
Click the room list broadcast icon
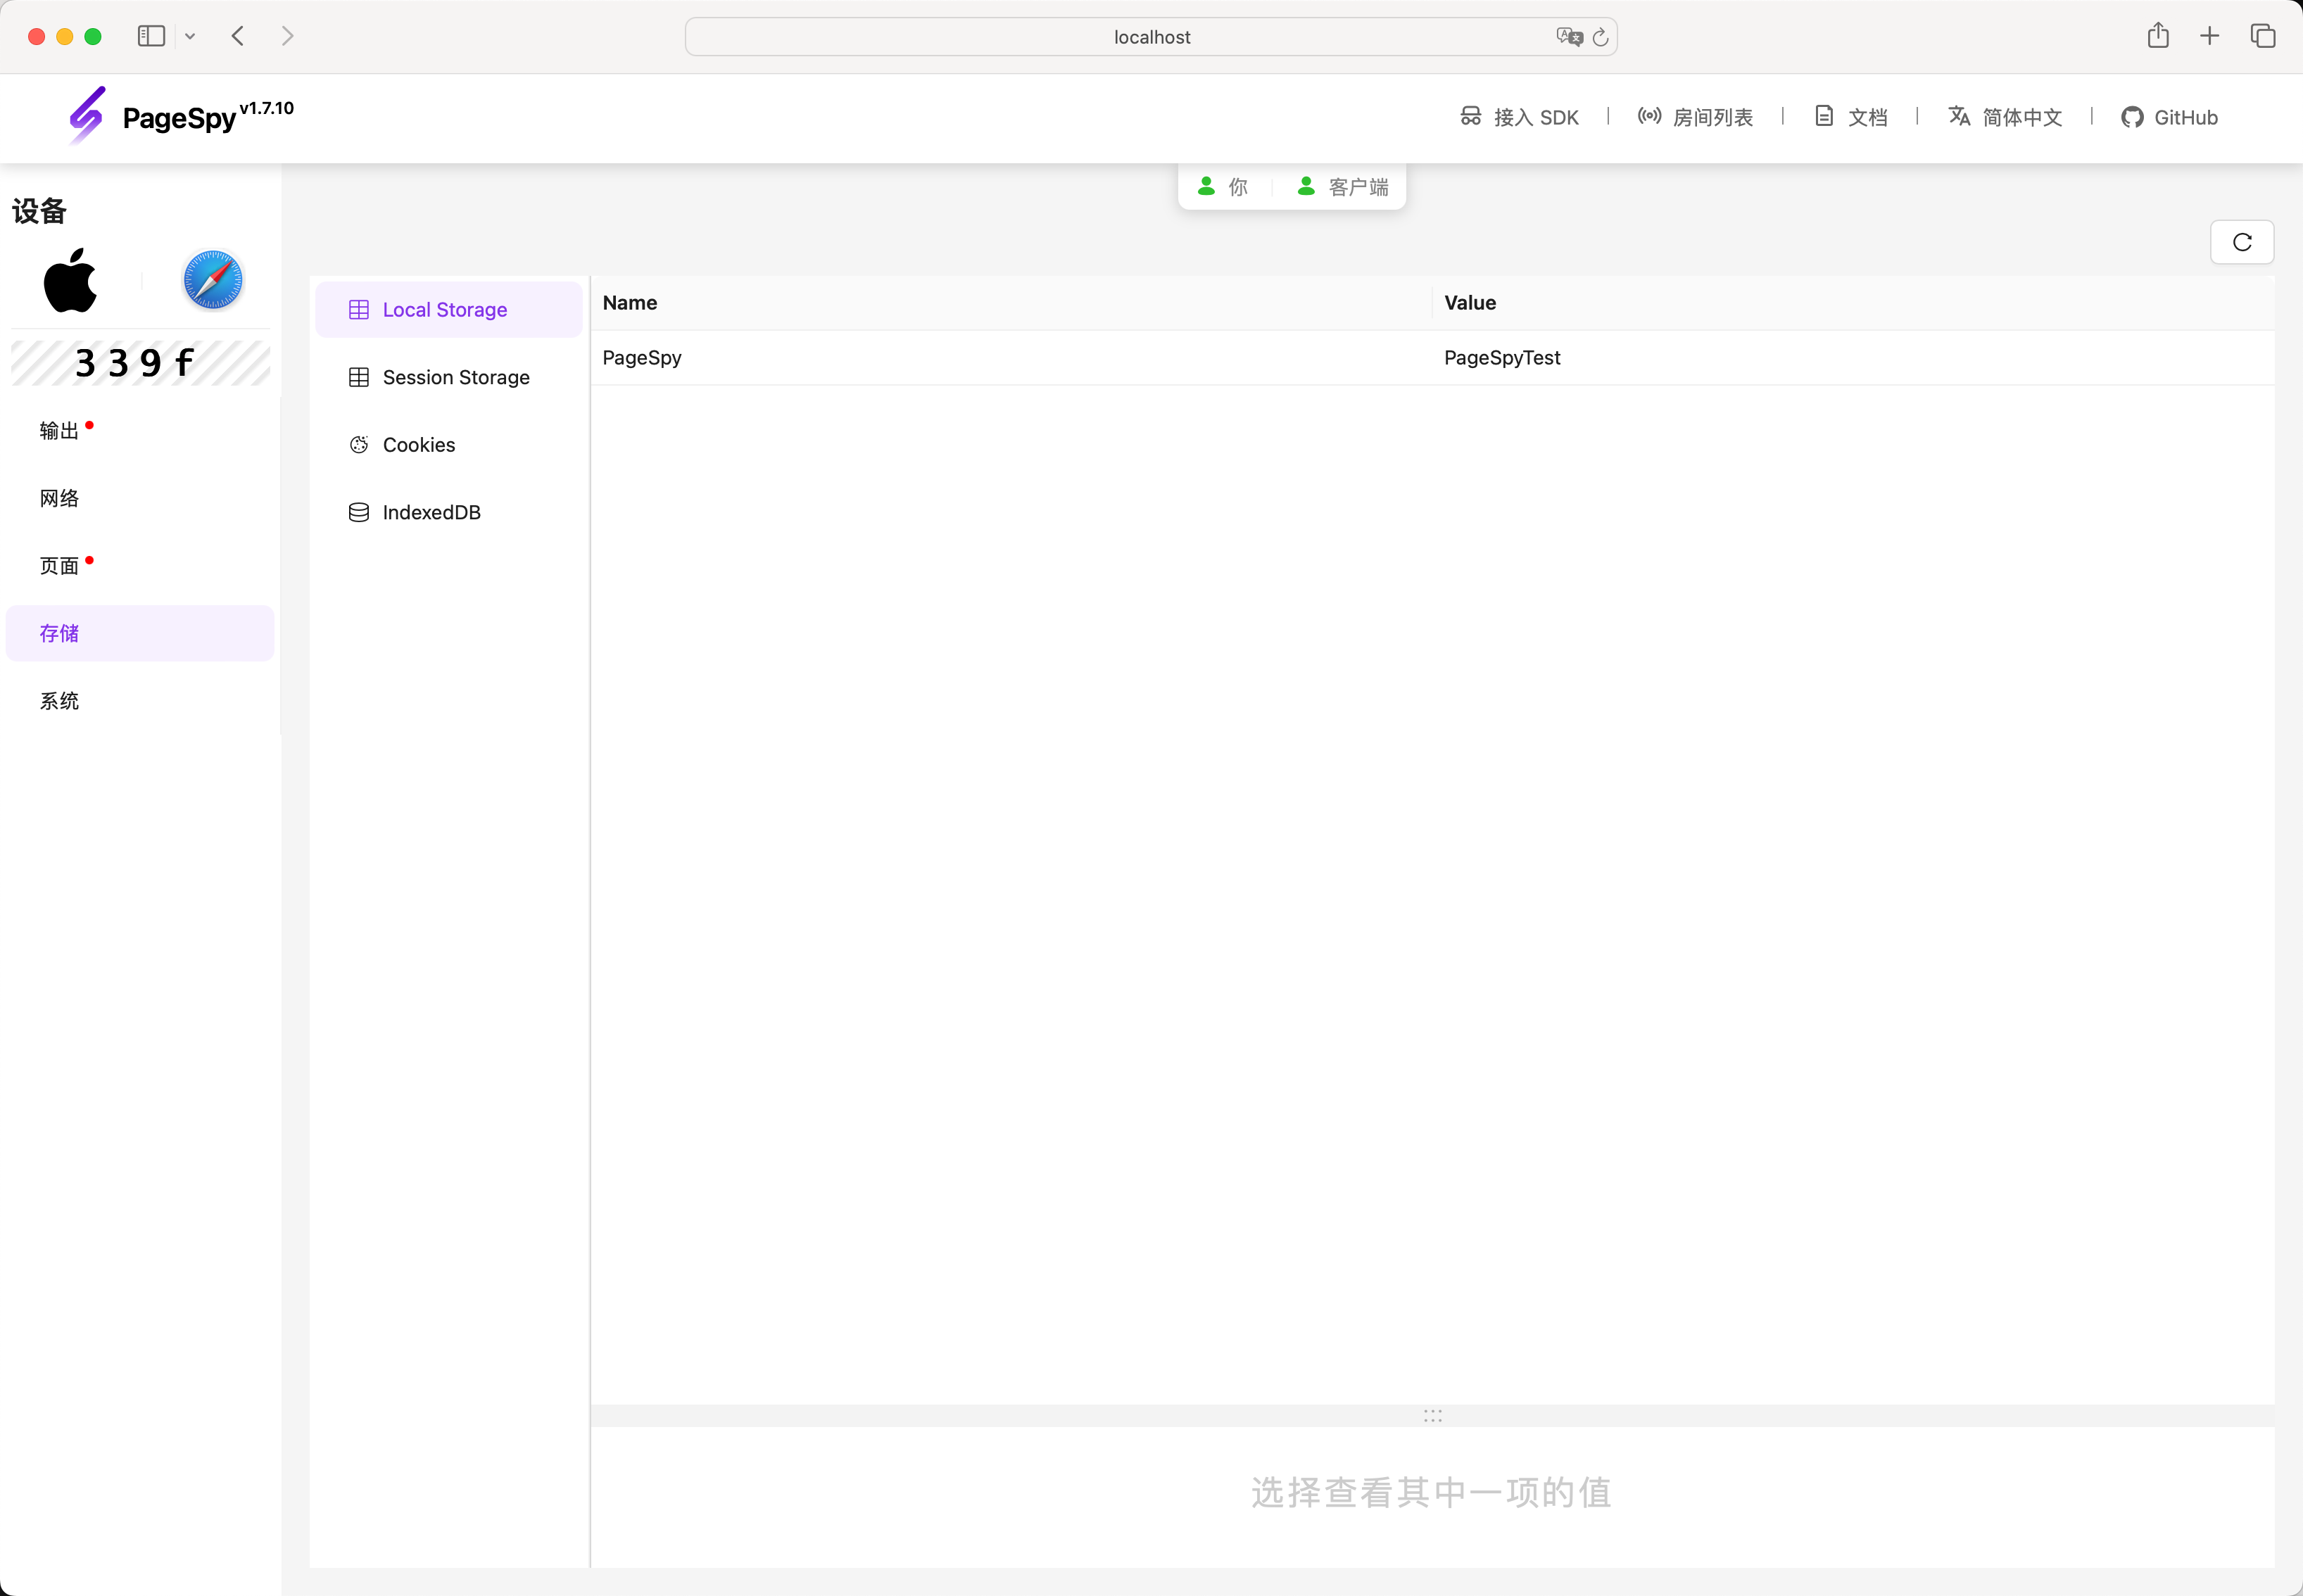coord(1650,116)
